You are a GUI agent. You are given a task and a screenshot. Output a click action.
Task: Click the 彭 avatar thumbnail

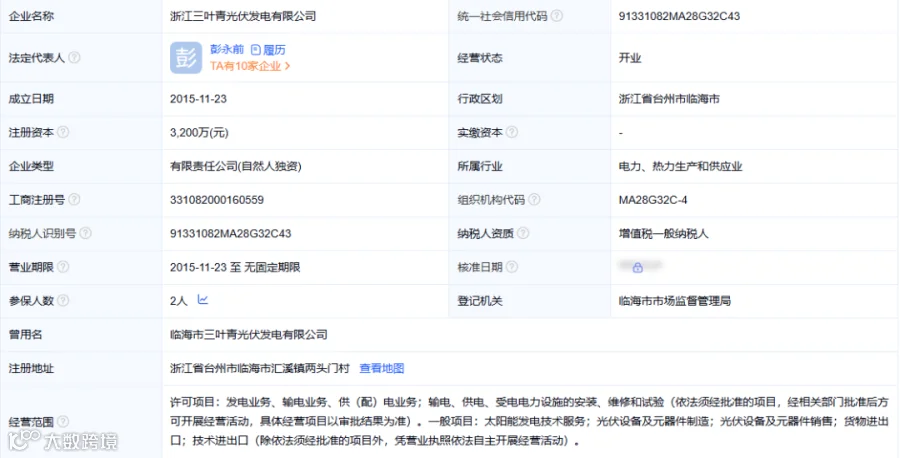(186, 57)
